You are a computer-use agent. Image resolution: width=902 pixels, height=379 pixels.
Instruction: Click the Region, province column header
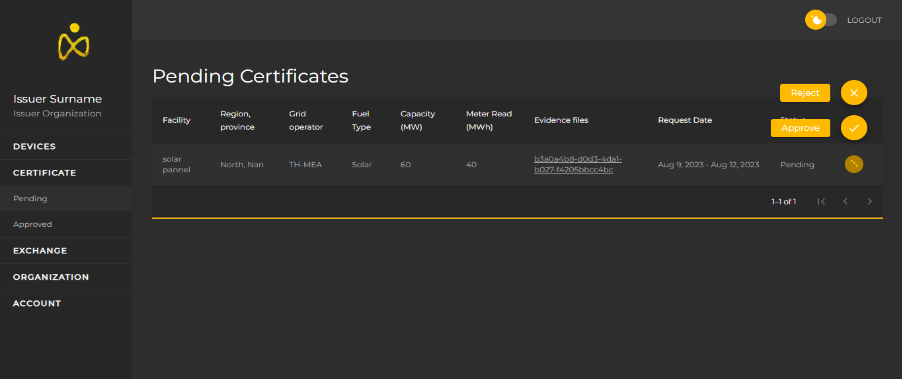coord(237,120)
